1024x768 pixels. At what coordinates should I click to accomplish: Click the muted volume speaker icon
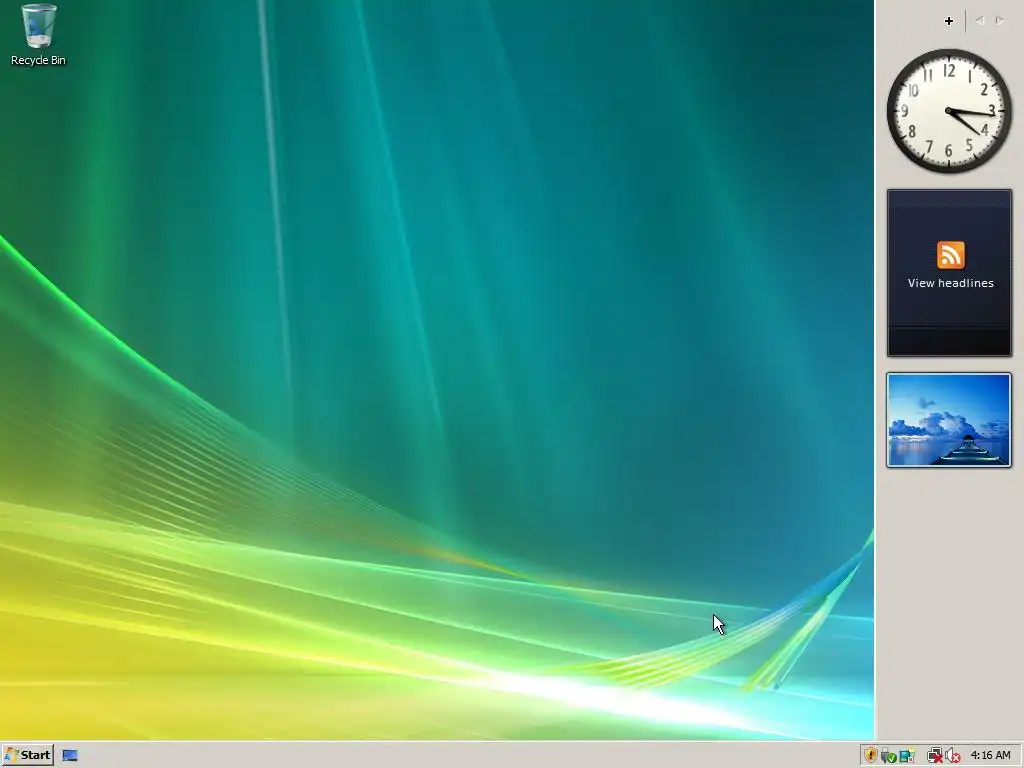point(952,756)
